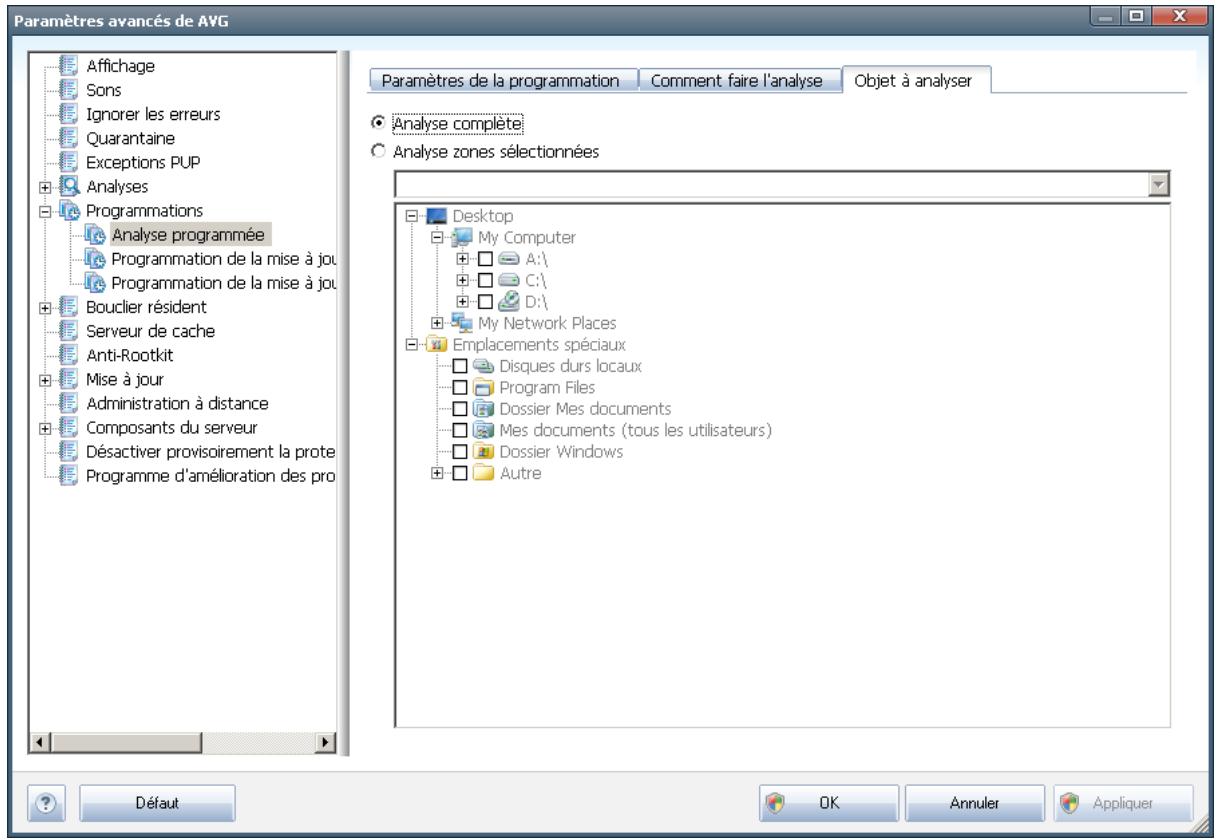Collapse the Desktop tree node

[411, 217]
